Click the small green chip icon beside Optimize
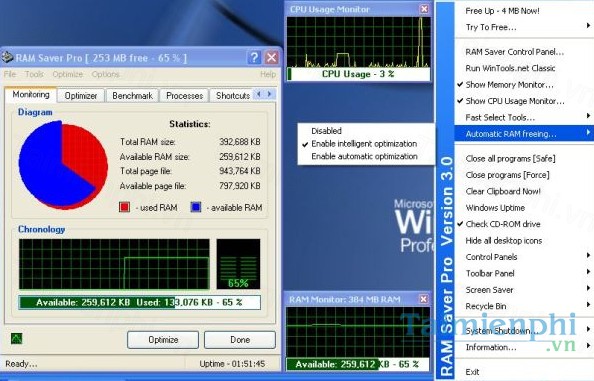 click(x=16, y=338)
